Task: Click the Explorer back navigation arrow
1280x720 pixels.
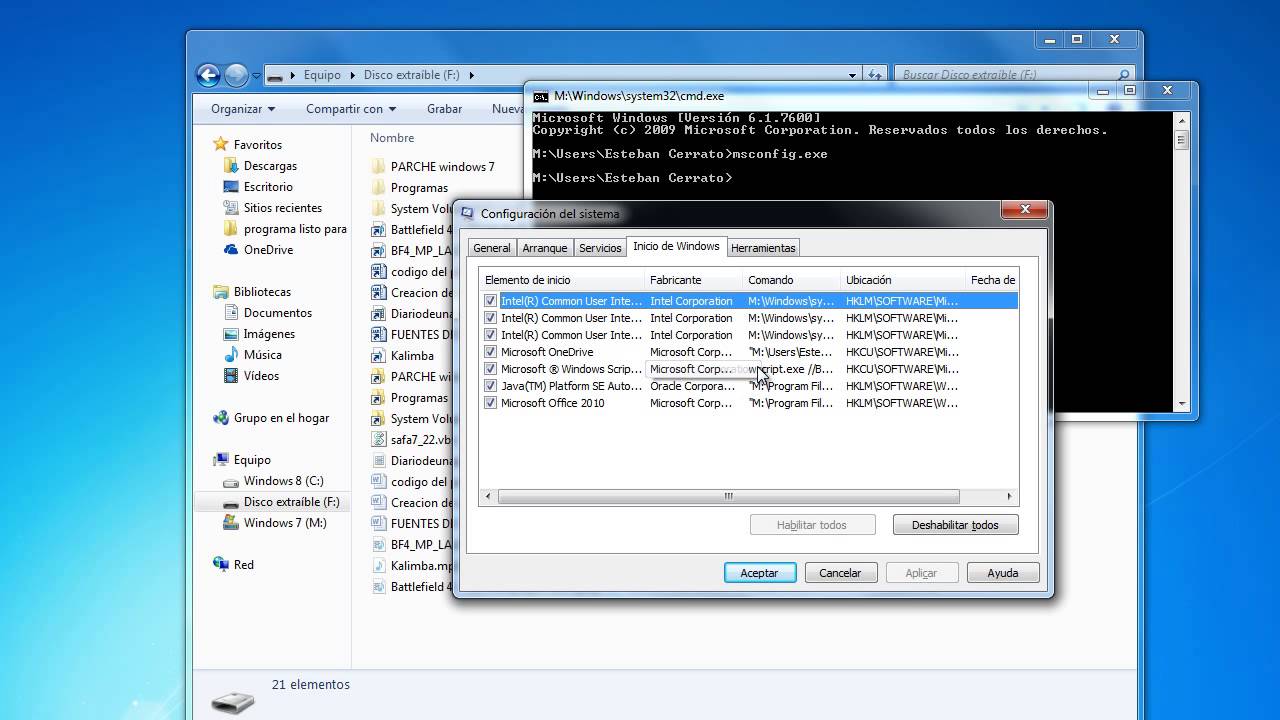Action: [x=208, y=75]
